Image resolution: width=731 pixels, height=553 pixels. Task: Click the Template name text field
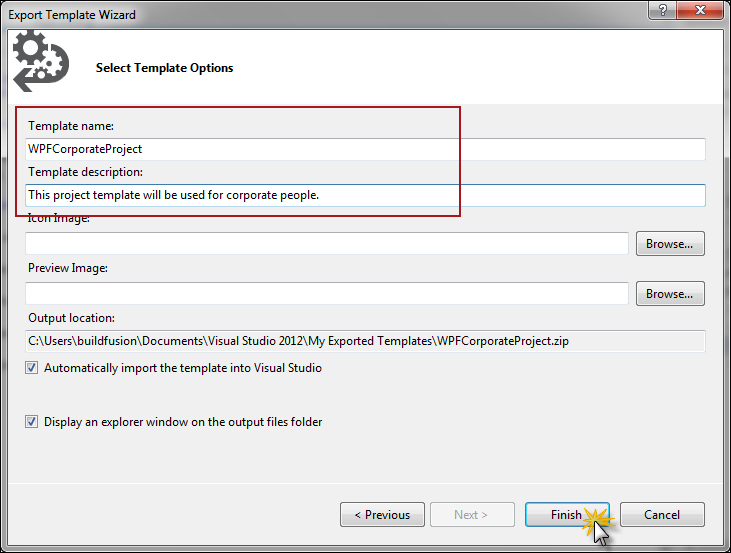coord(365,149)
